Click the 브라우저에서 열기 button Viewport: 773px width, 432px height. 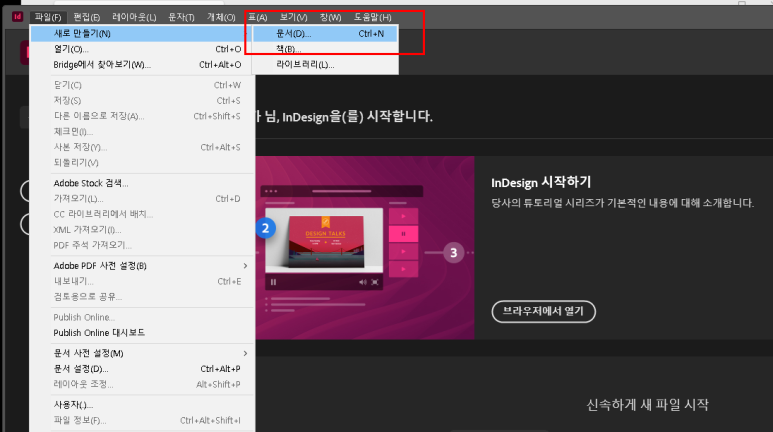[x=543, y=311]
